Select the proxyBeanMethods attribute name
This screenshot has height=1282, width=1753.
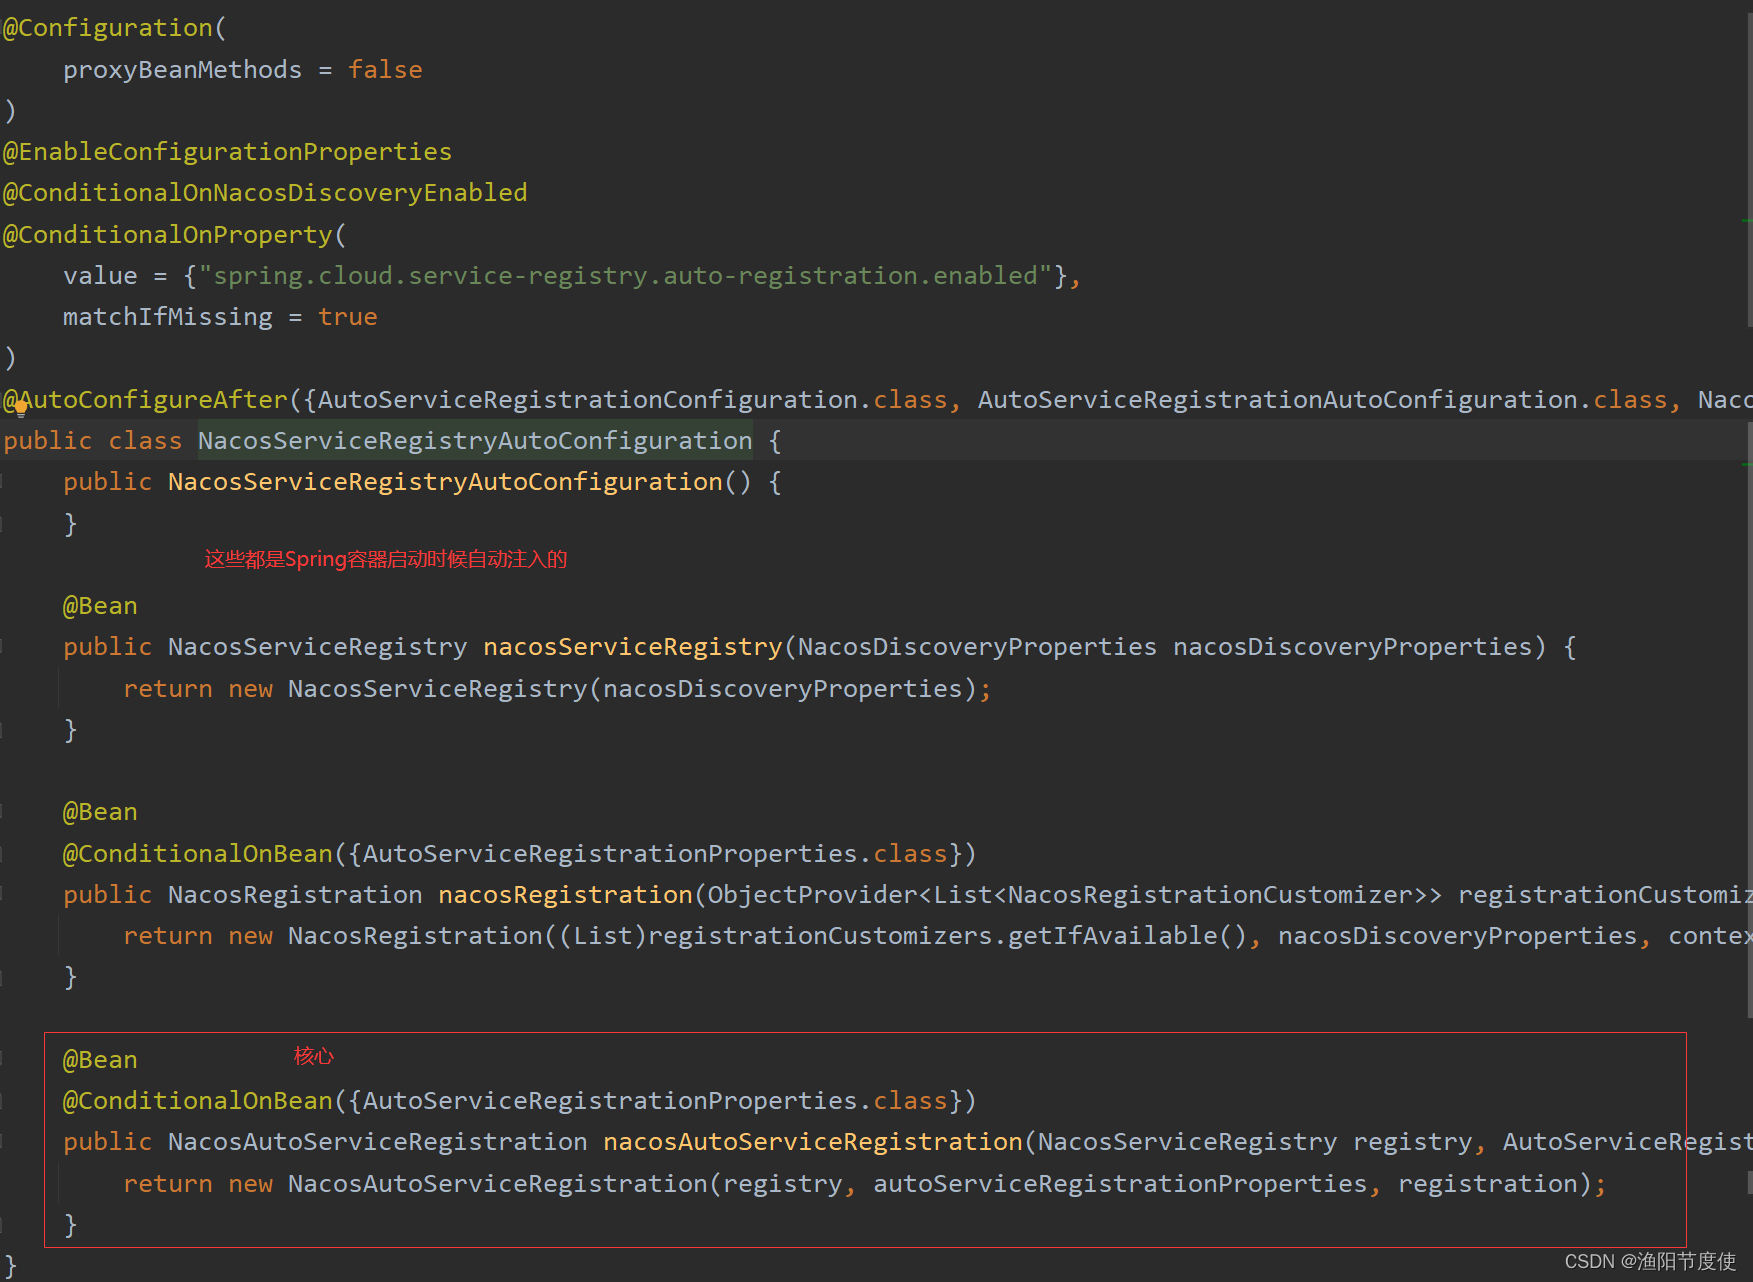pyautogui.click(x=182, y=70)
